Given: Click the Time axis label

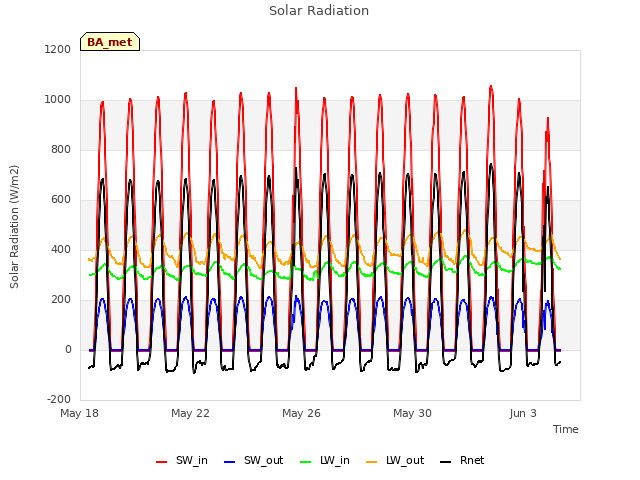Looking at the screenshot, I should tap(566, 429).
